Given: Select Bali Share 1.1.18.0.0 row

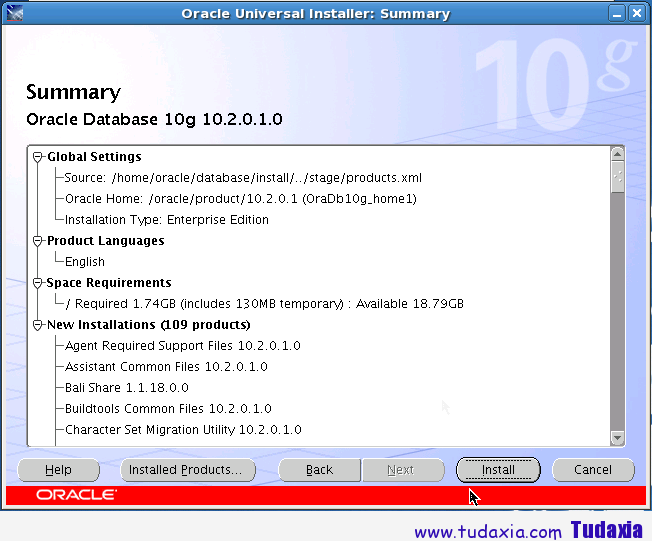Looking at the screenshot, I should (x=127, y=388).
